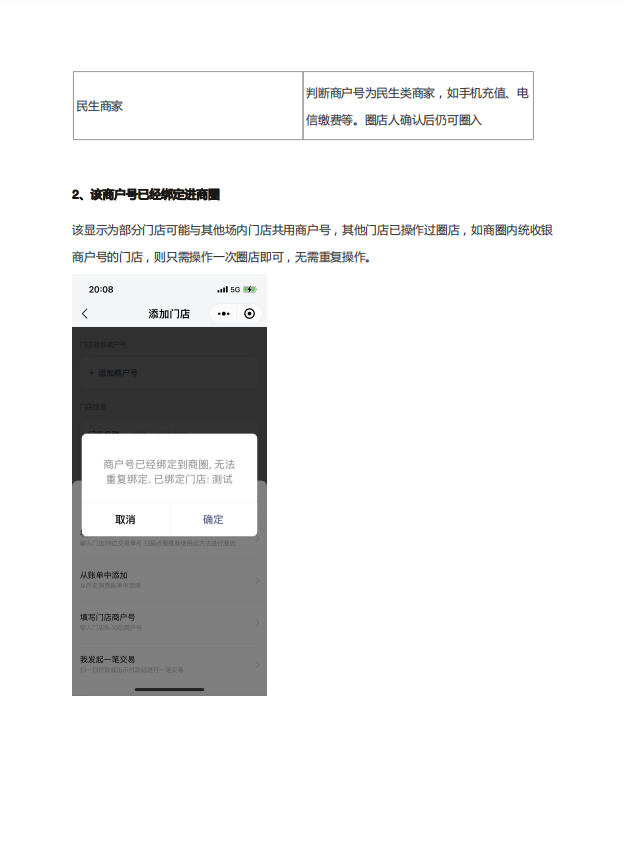This screenshot has height=844, width=624.
Task: Tap the circular close target icon
Action: click(x=249, y=313)
